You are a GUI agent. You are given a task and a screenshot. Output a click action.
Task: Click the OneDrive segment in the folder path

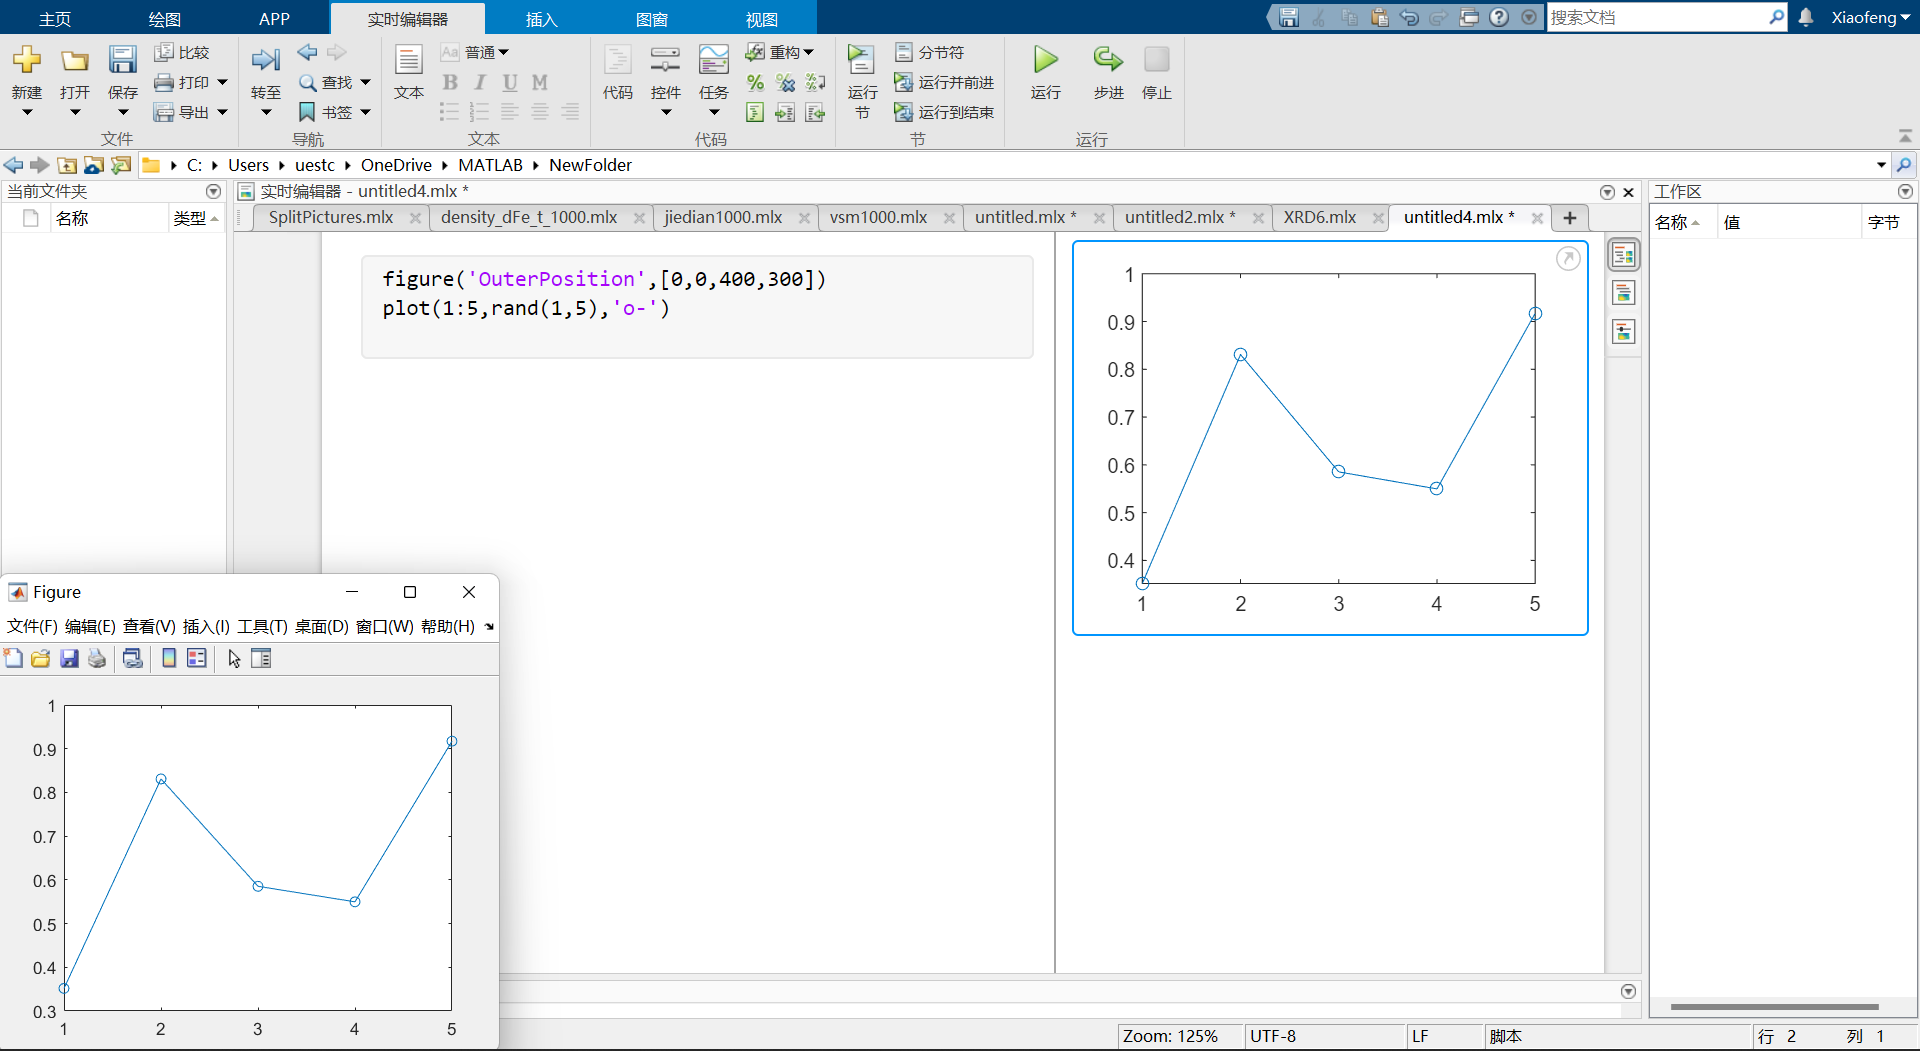pyautogui.click(x=396, y=165)
